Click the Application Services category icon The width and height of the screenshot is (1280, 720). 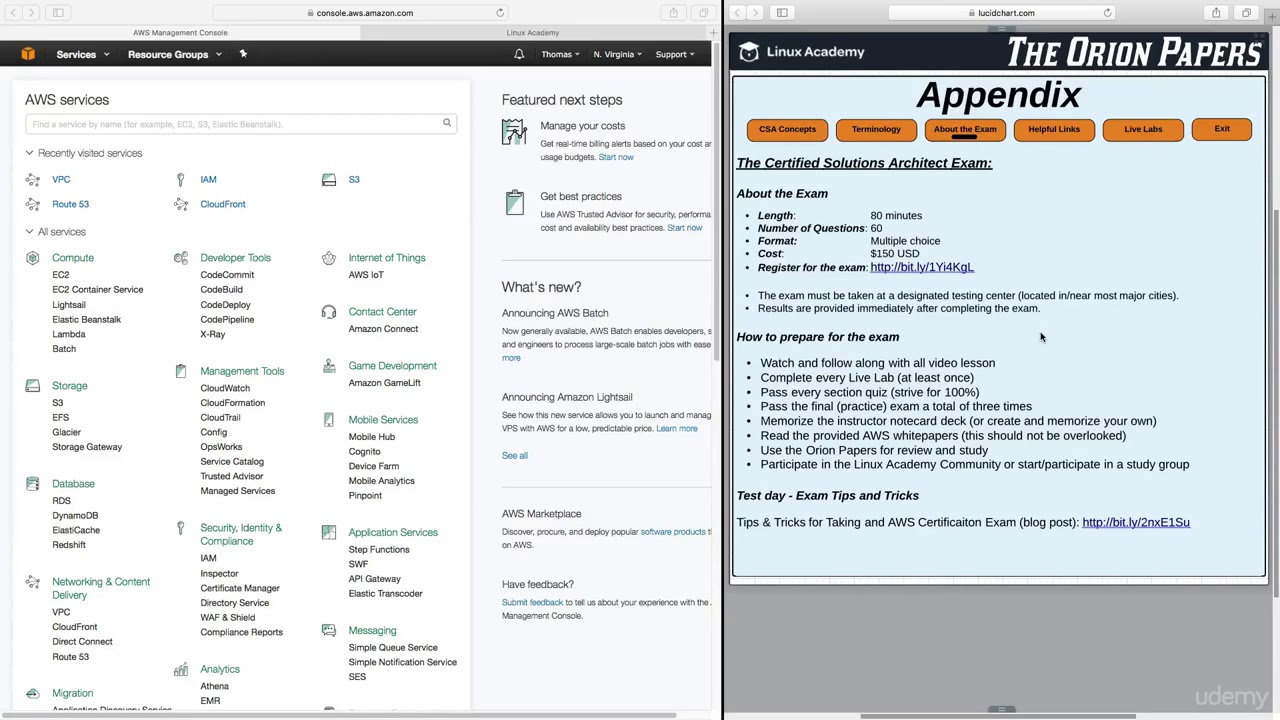point(329,533)
